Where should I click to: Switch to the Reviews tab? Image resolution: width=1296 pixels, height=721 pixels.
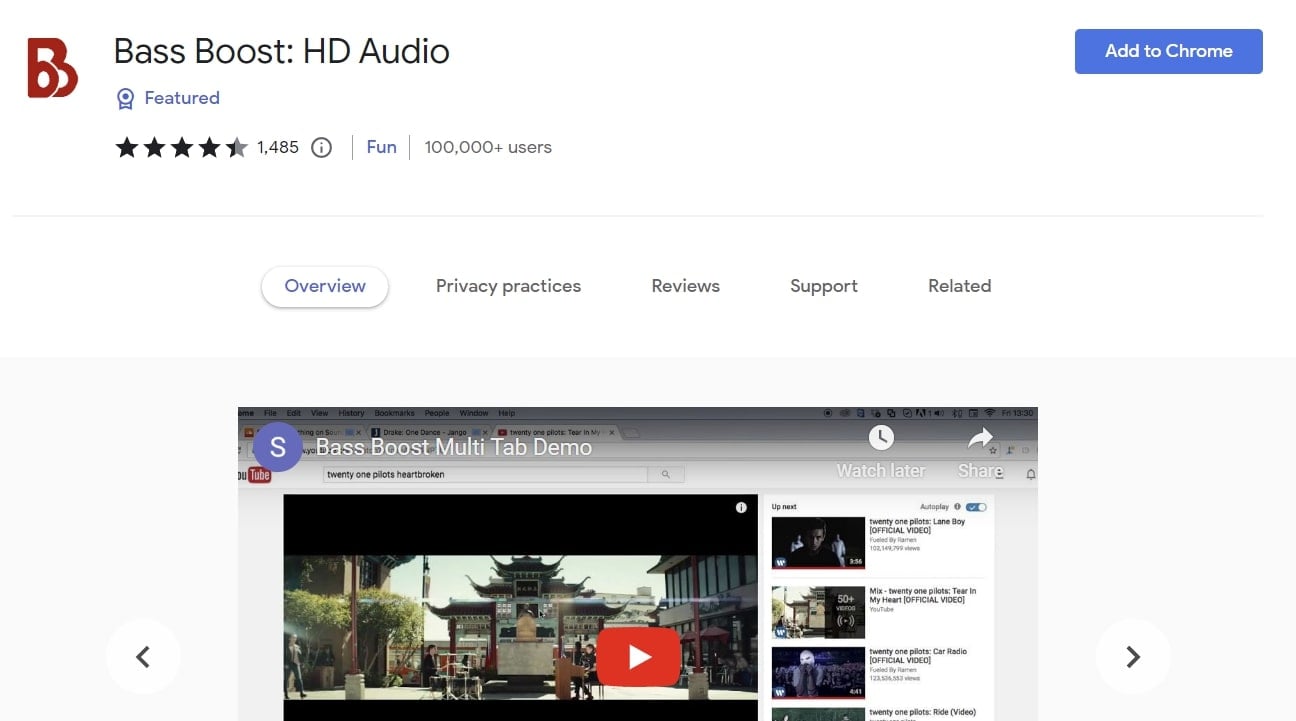pos(685,286)
